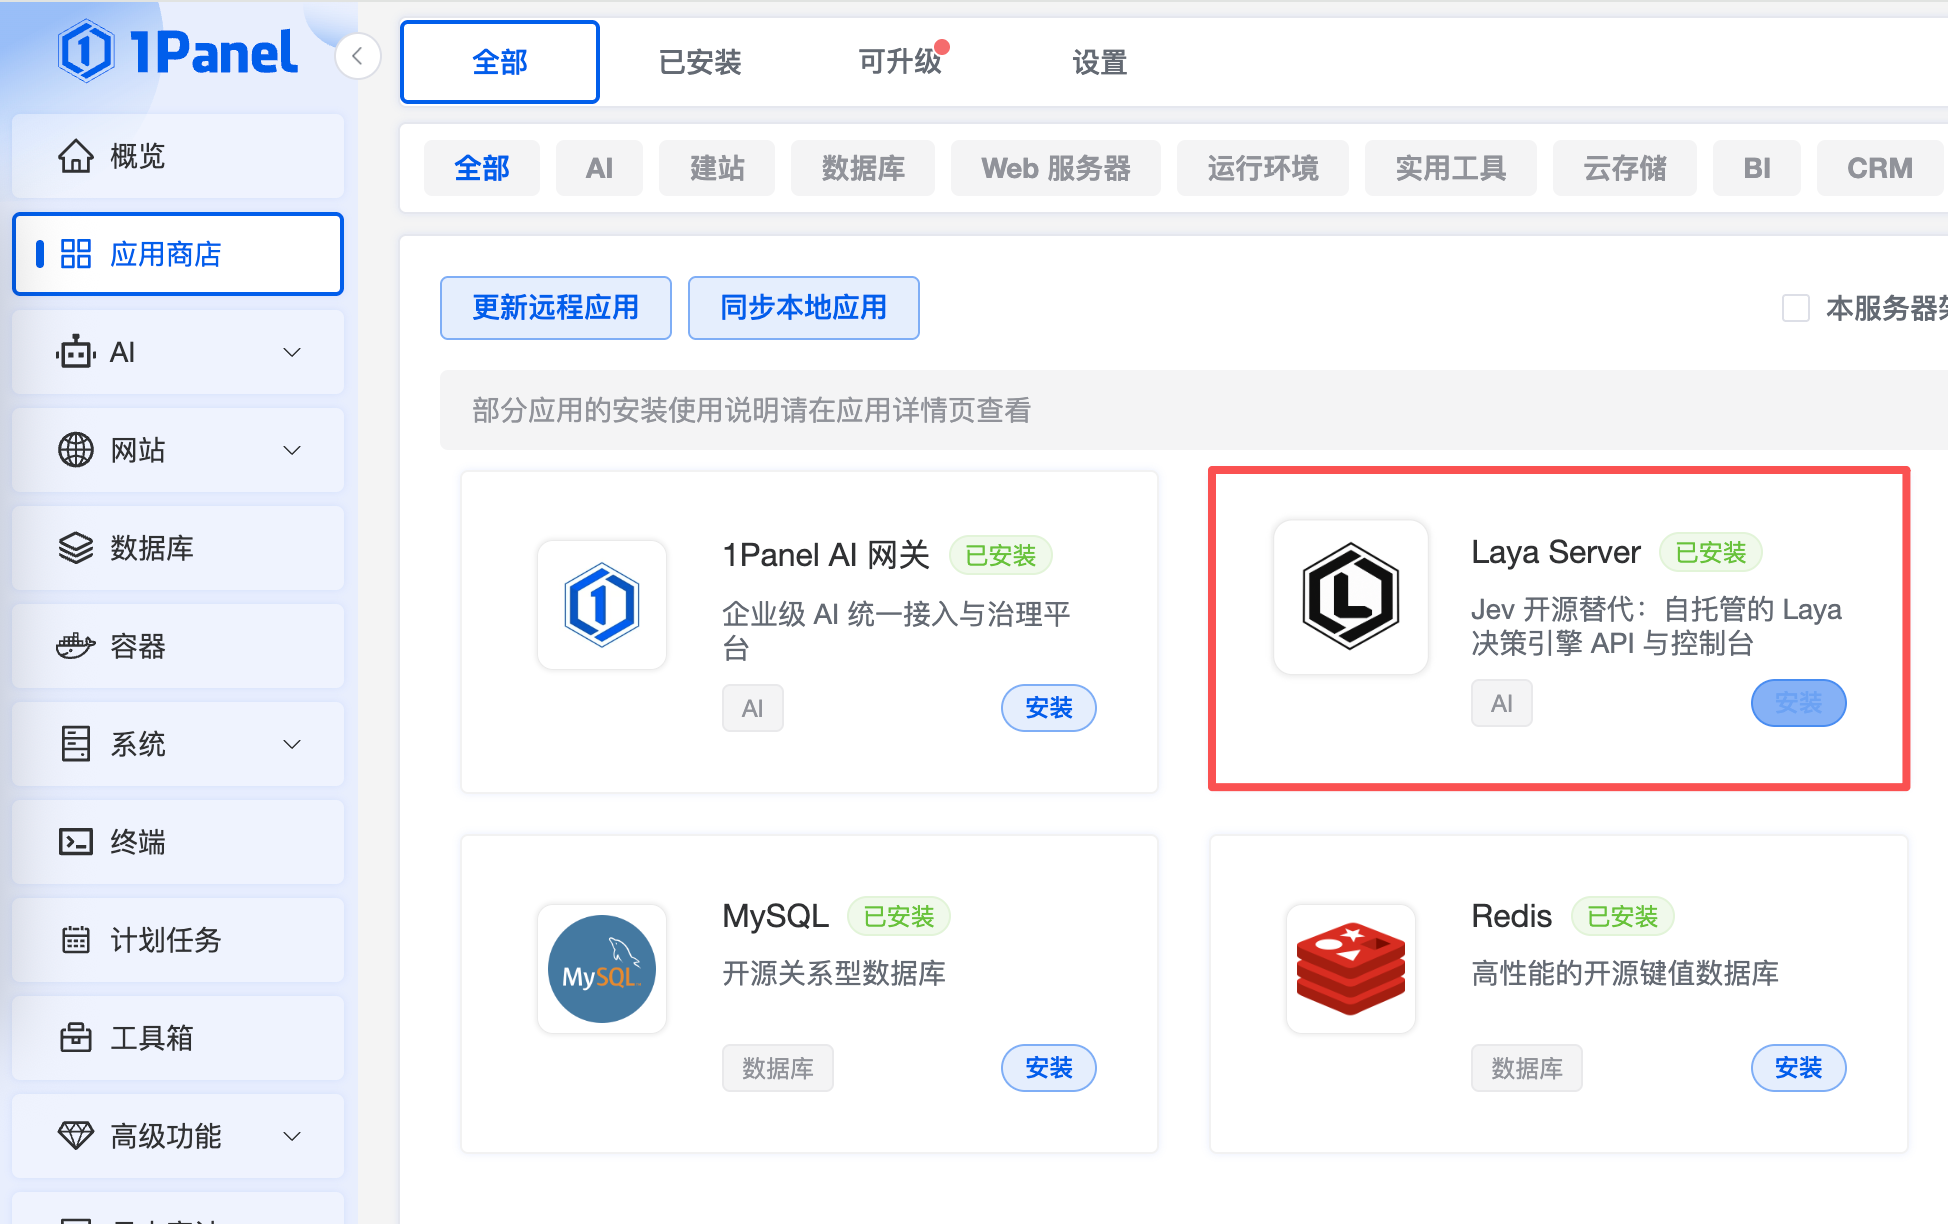Image resolution: width=1948 pixels, height=1224 pixels.
Task: Expand the AI sidebar menu chevron
Action: tap(292, 352)
